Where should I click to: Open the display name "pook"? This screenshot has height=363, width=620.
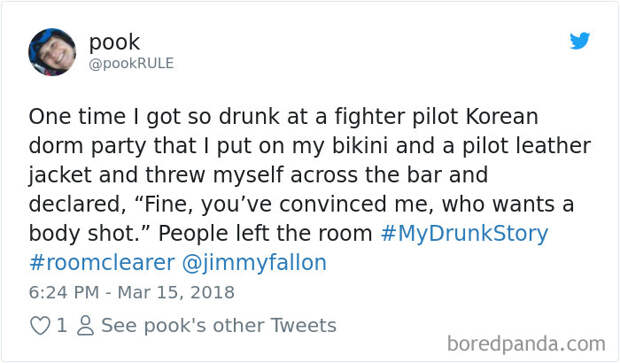pyautogui.click(x=114, y=42)
